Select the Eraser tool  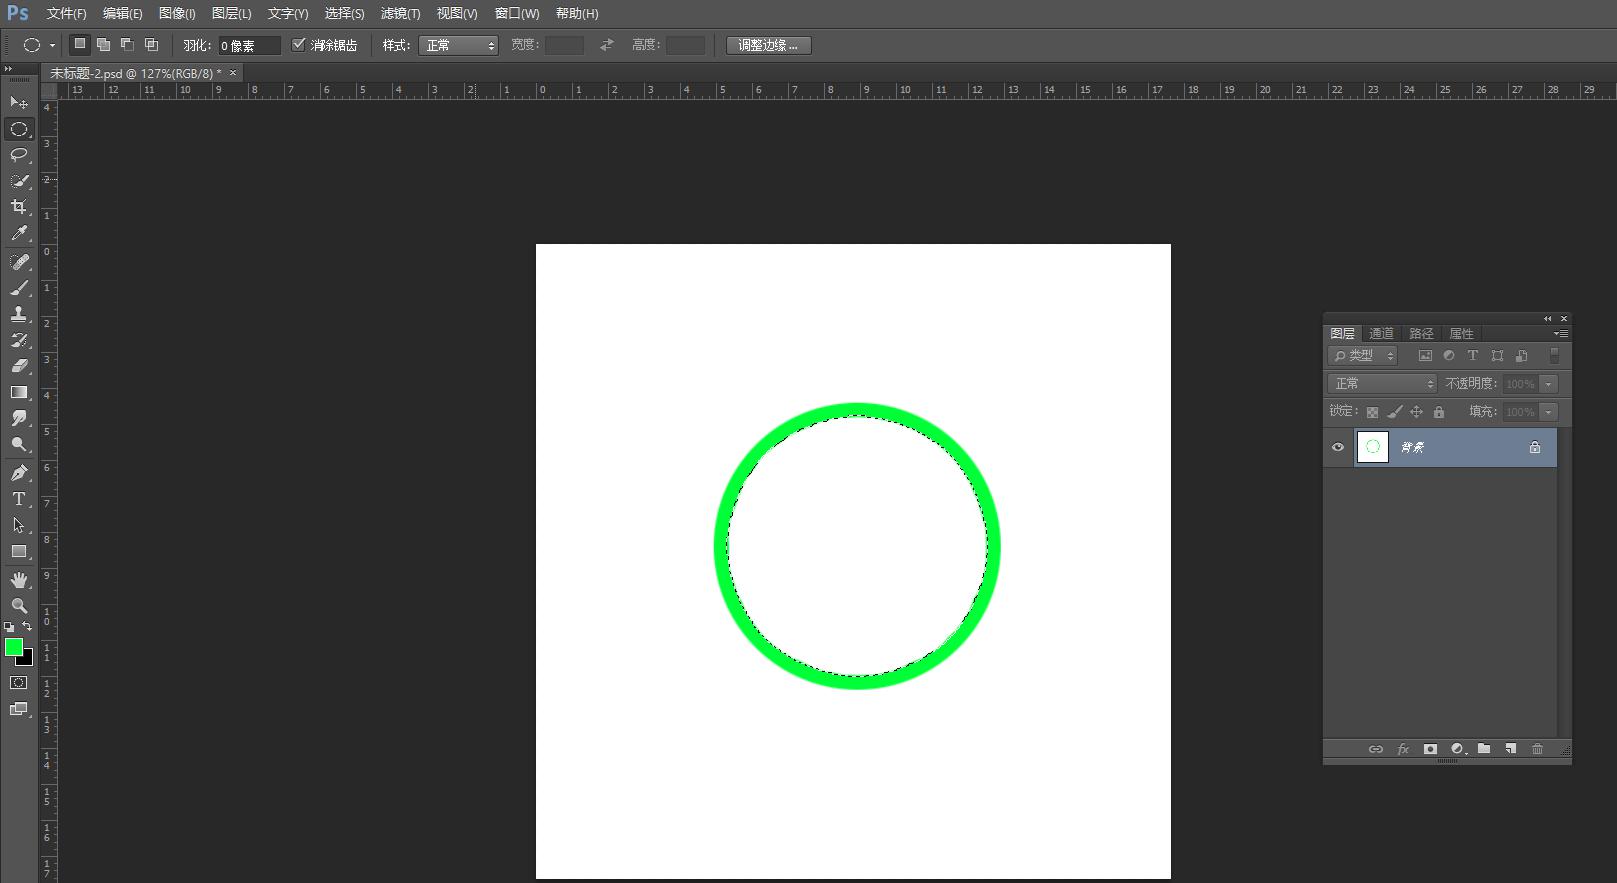19,366
